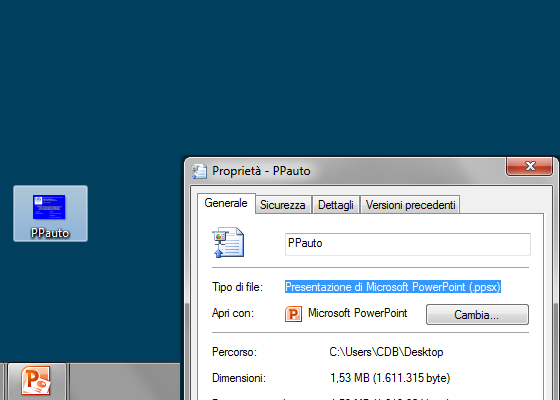Image resolution: width=560 pixels, height=400 pixels.
Task: Open PowerPoint from the taskbar
Action: 36,381
